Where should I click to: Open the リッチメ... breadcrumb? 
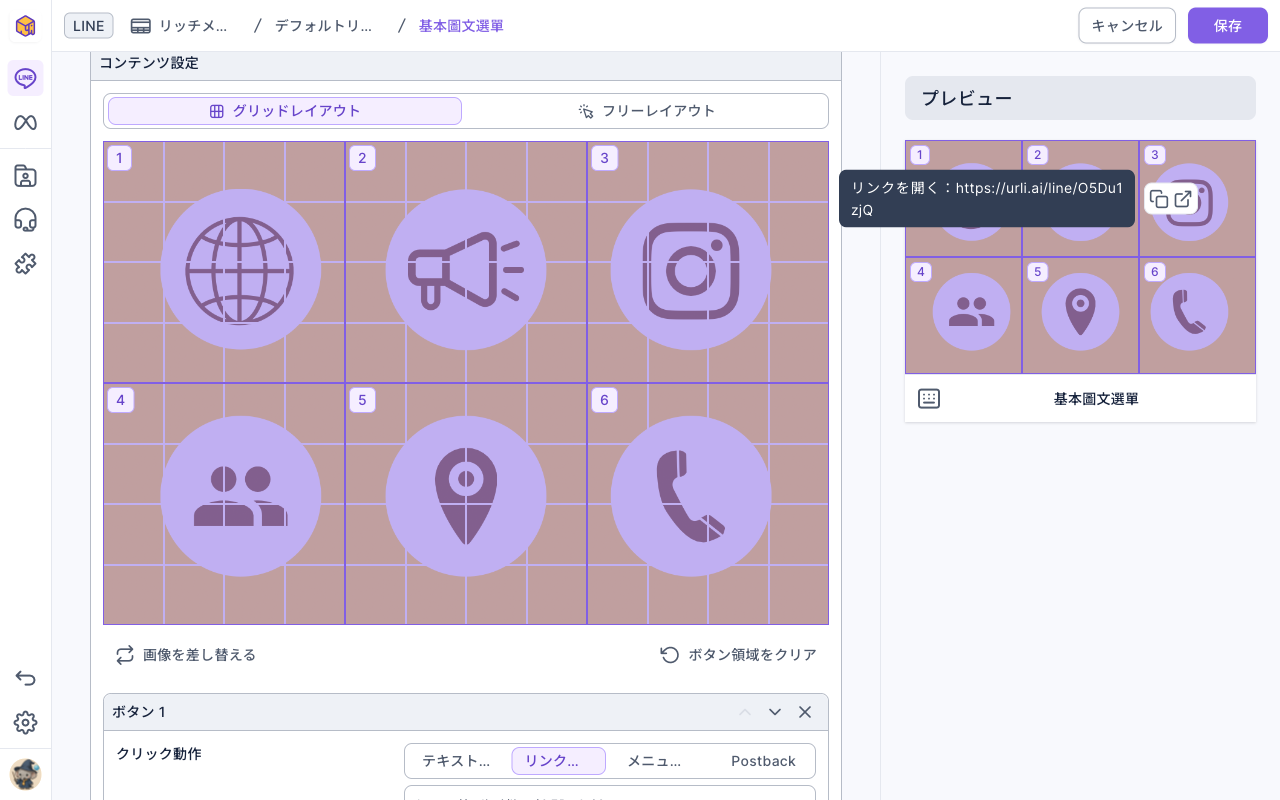[x=180, y=26]
